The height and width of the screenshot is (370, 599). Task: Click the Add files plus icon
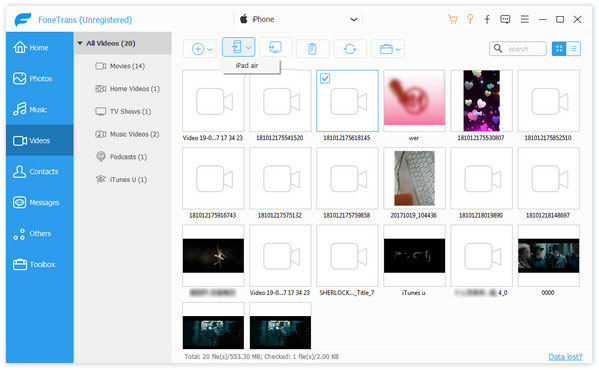(x=198, y=49)
